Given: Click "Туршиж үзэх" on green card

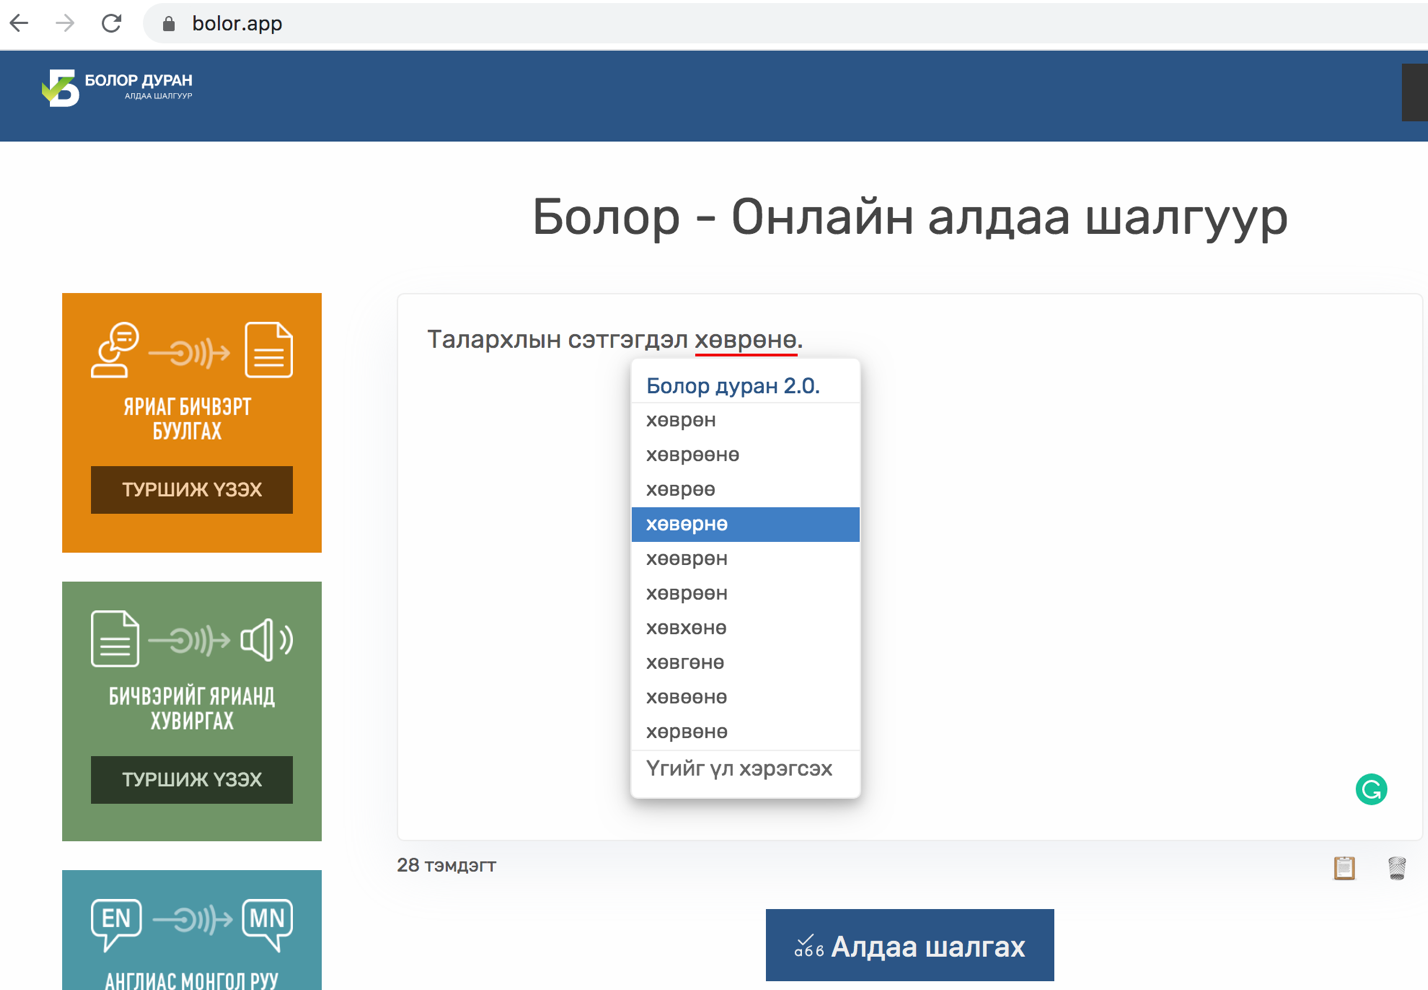Looking at the screenshot, I should 191,780.
